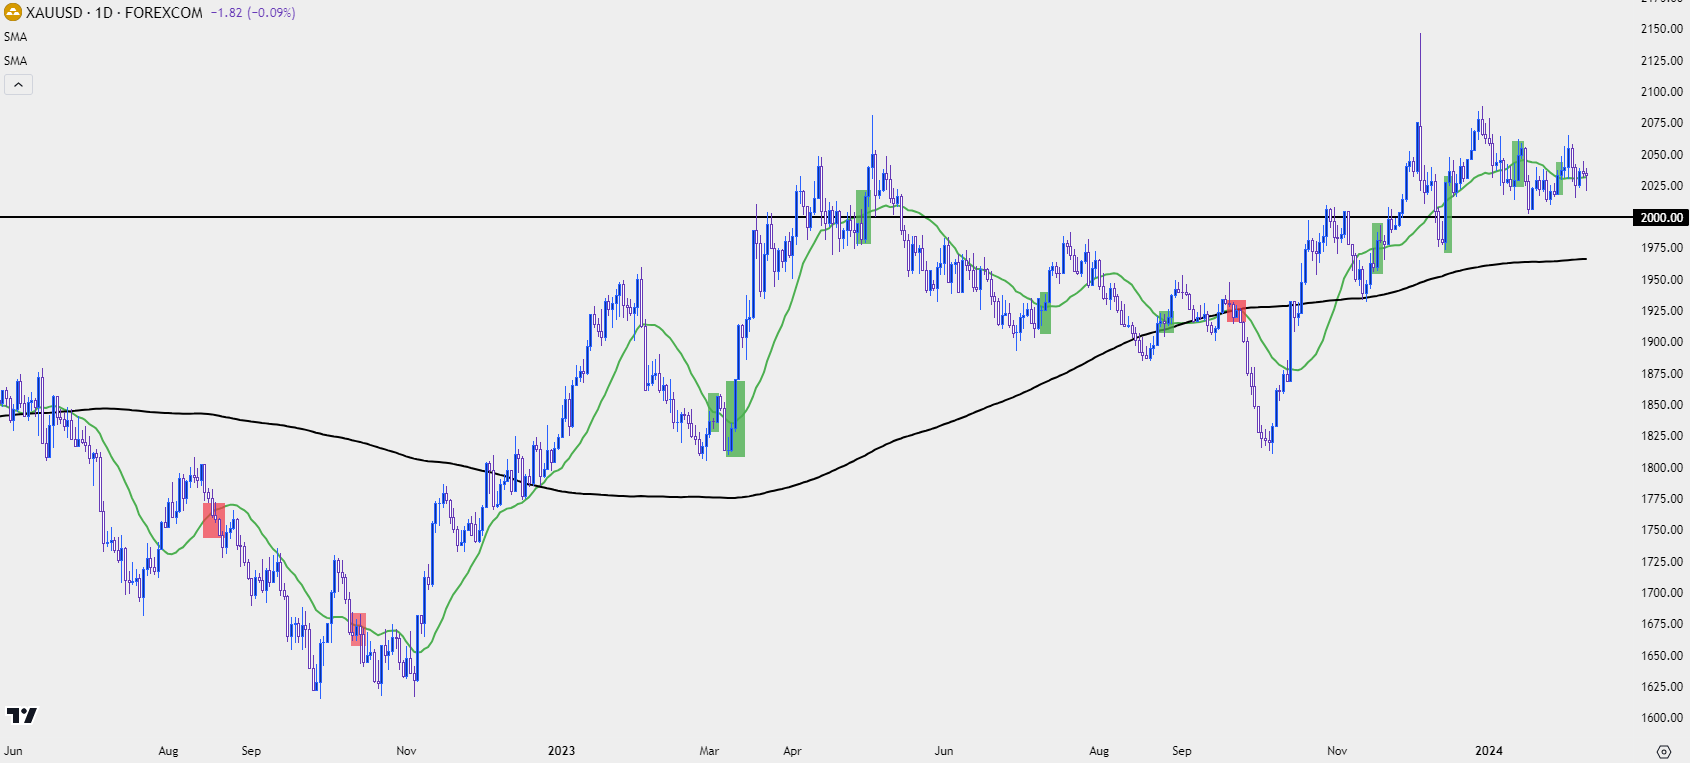The image size is (1690, 763).
Task: Click the 2050.00 price axis label
Action: (1661, 155)
